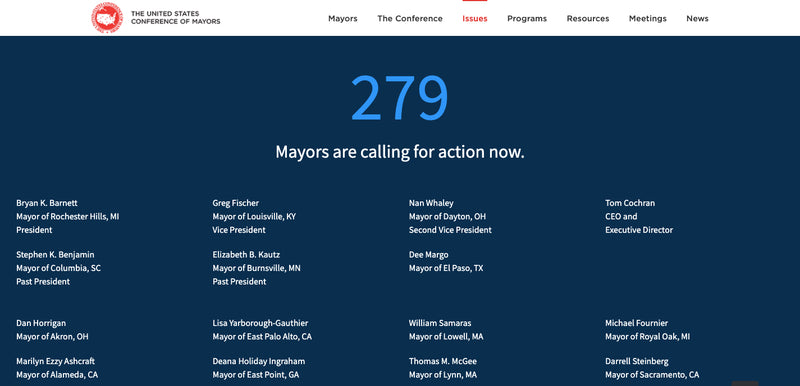Select the name Tom Cochran

pyautogui.click(x=630, y=203)
